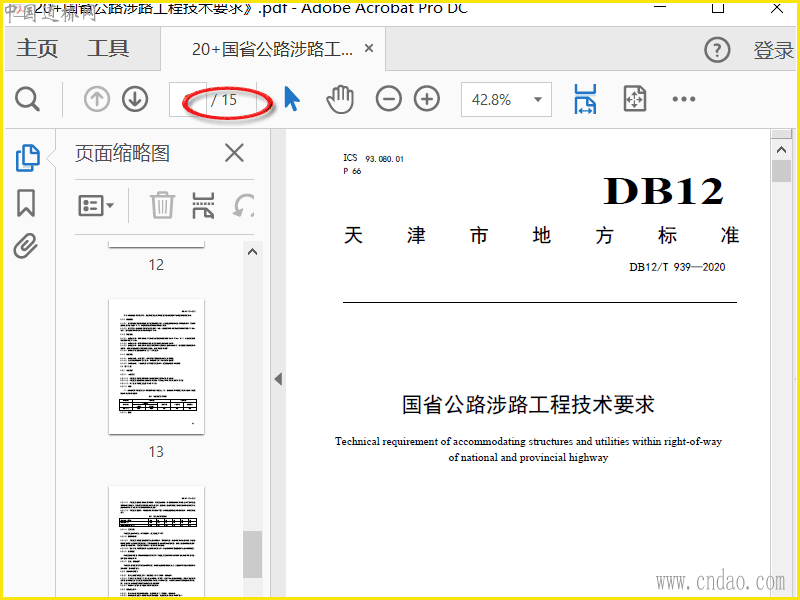Open the bookmarks panel icon
Image resolution: width=800 pixels, height=600 pixels.
26,203
